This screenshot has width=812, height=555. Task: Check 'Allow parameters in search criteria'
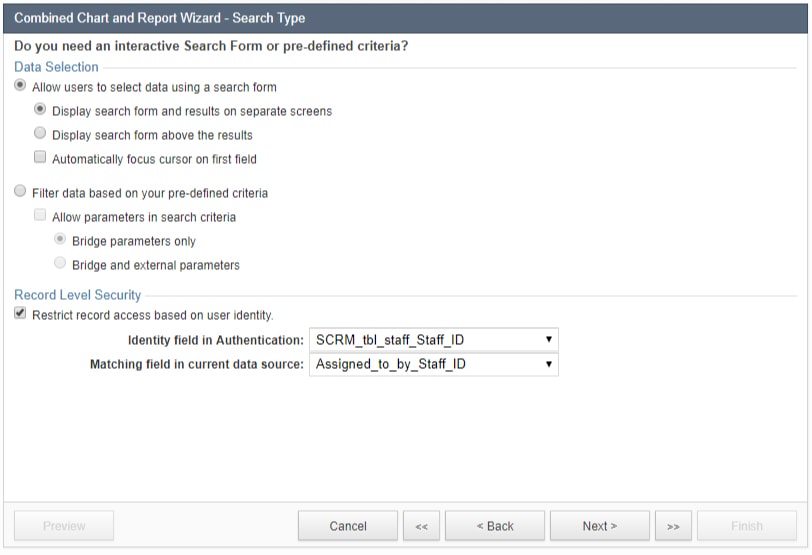pos(40,216)
